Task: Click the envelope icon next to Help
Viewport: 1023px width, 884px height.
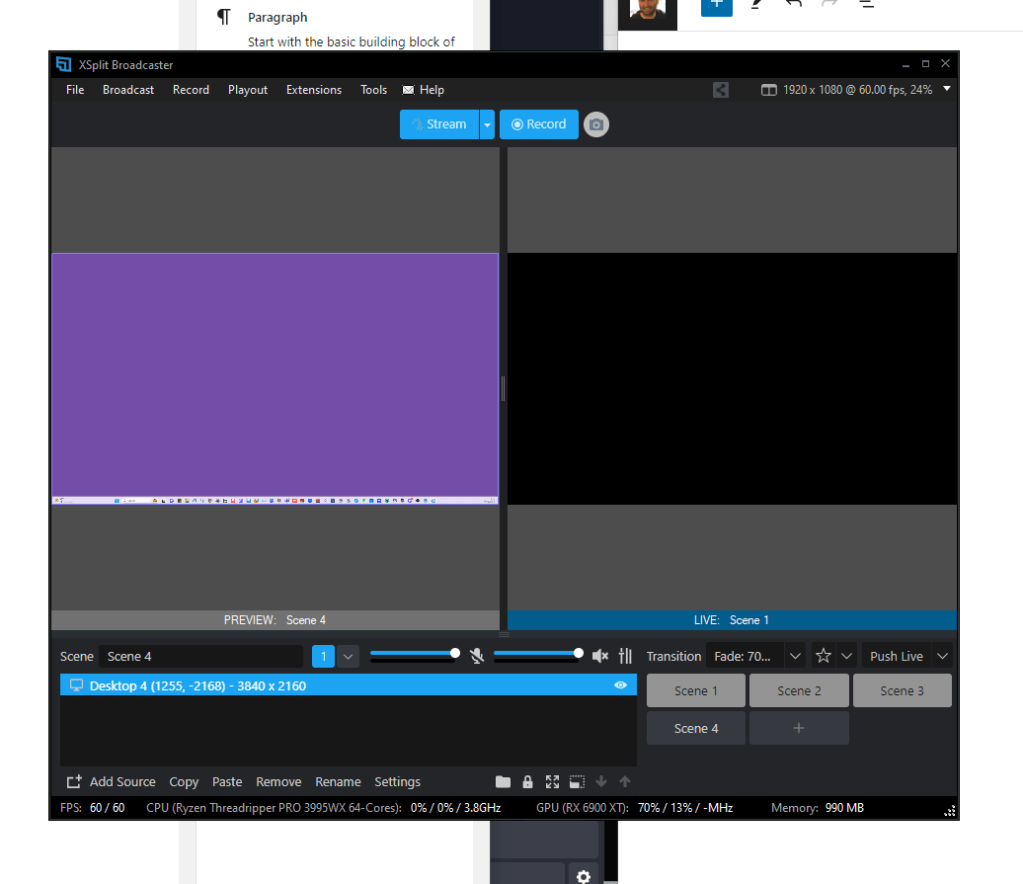Action: tap(408, 90)
